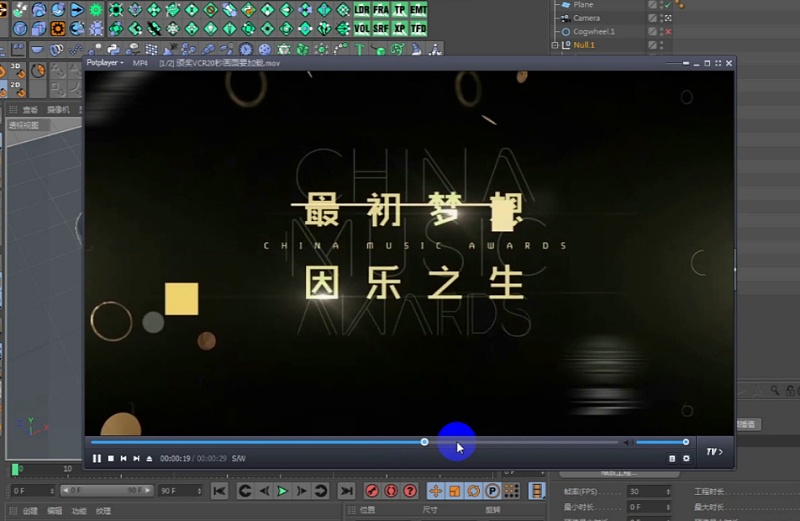Select the VOL toolbar button

pyautogui.click(x=362, y=28)
